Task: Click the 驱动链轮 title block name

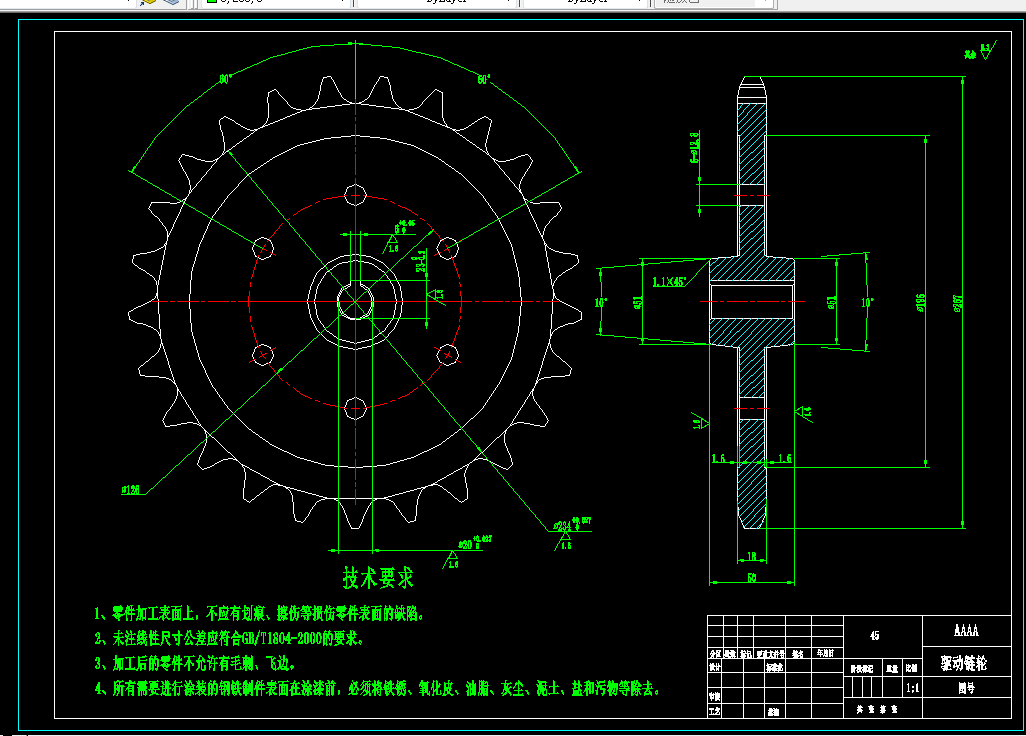Action: click(963, 663)
